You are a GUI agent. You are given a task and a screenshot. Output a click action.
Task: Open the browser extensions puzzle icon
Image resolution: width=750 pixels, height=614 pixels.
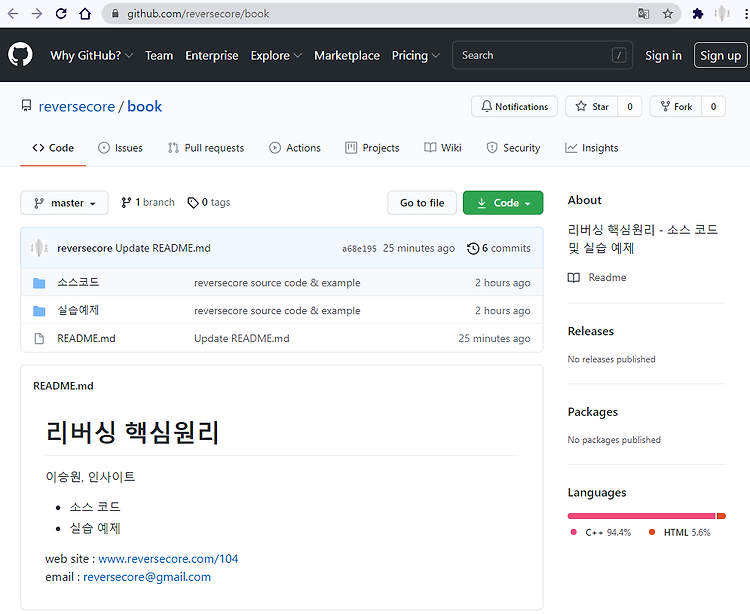pos(698,14)
